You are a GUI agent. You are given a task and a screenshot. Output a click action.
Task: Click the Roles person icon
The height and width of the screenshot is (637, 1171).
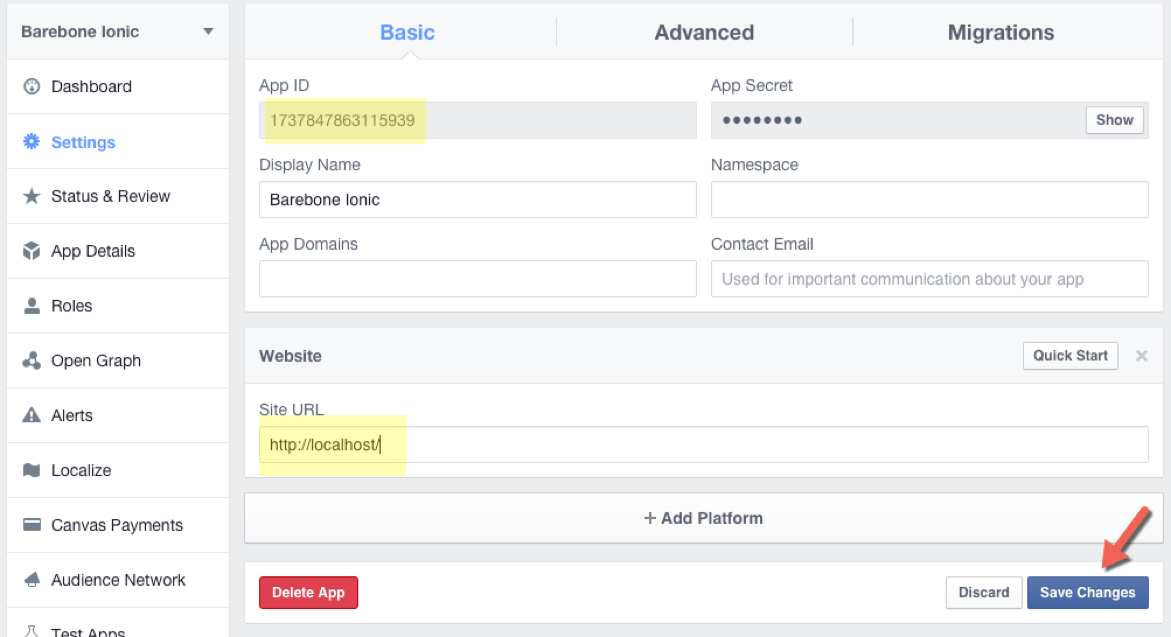pos(31,306)
